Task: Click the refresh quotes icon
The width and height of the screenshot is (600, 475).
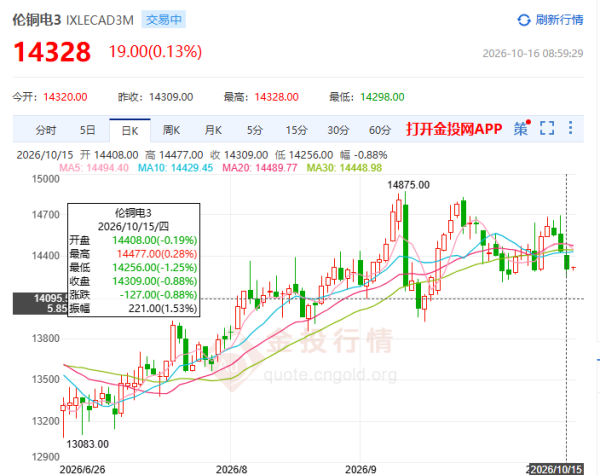Action: 523,20
